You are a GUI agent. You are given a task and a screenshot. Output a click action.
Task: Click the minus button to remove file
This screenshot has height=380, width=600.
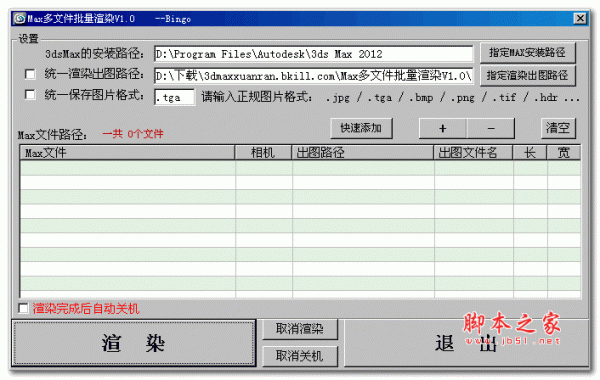pyautogui.click(x=491, y=128)
